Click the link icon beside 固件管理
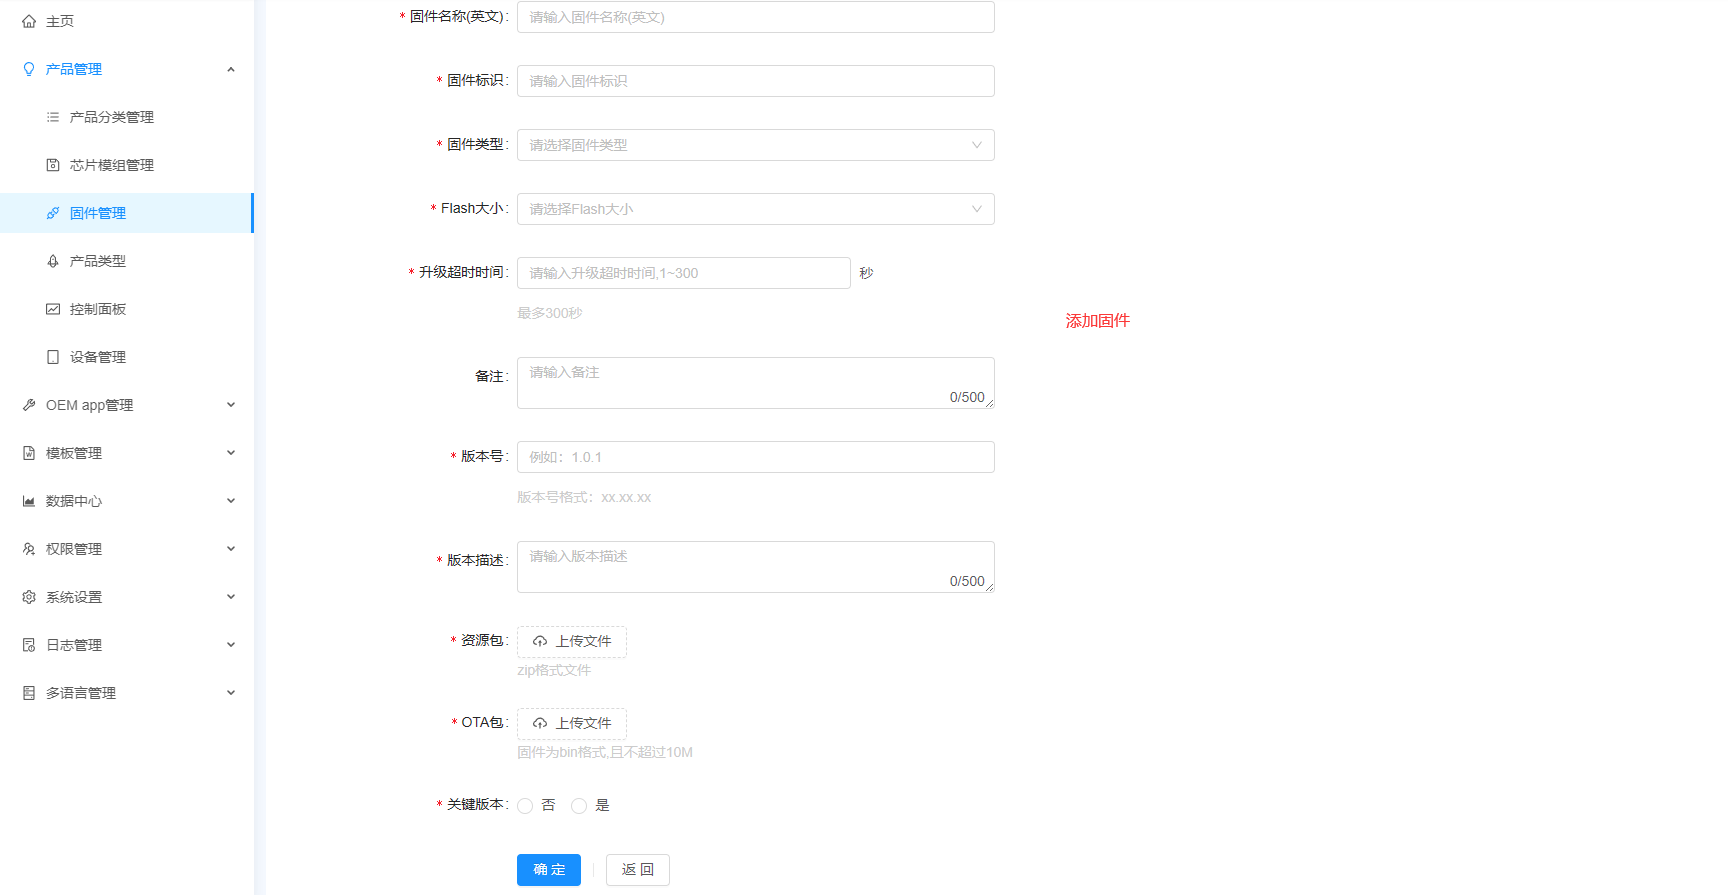Screen dimensions: 1728x895 [53, 213]
